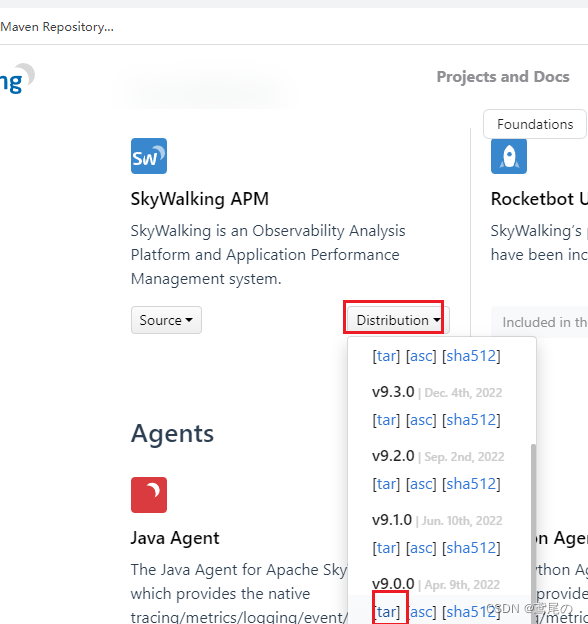Click the topmost sha512 link above v9.3.0
The image size is (588, 624).
471,356
